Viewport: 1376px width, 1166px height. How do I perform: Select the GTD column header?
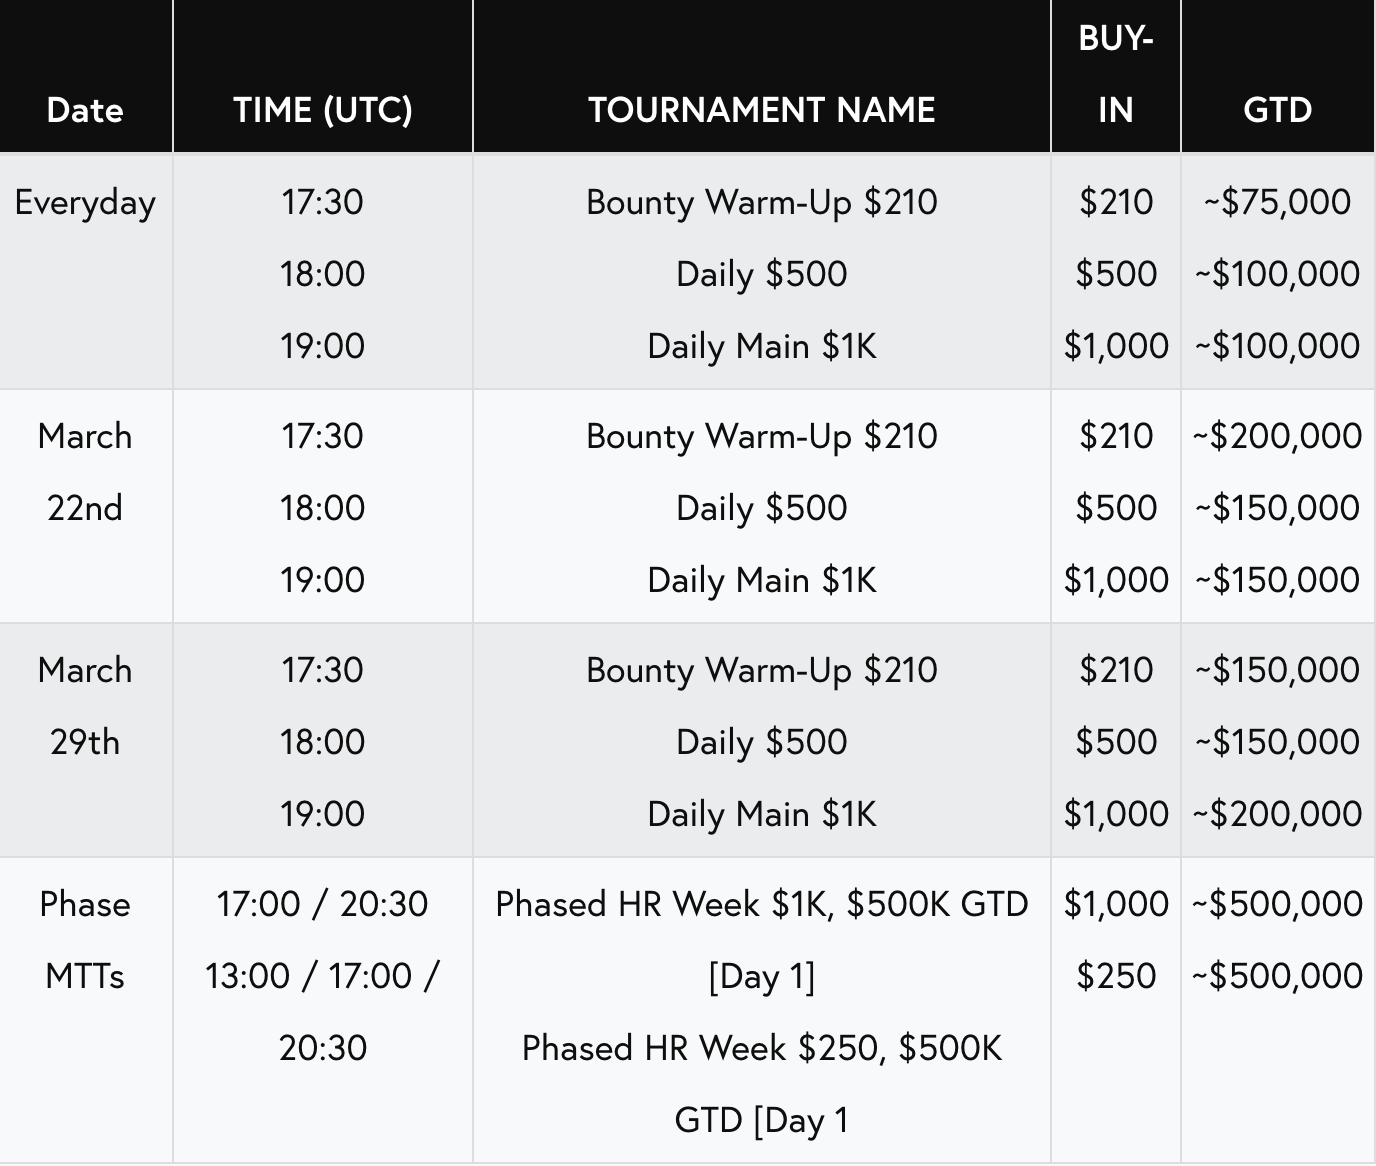coord(1277,109)
